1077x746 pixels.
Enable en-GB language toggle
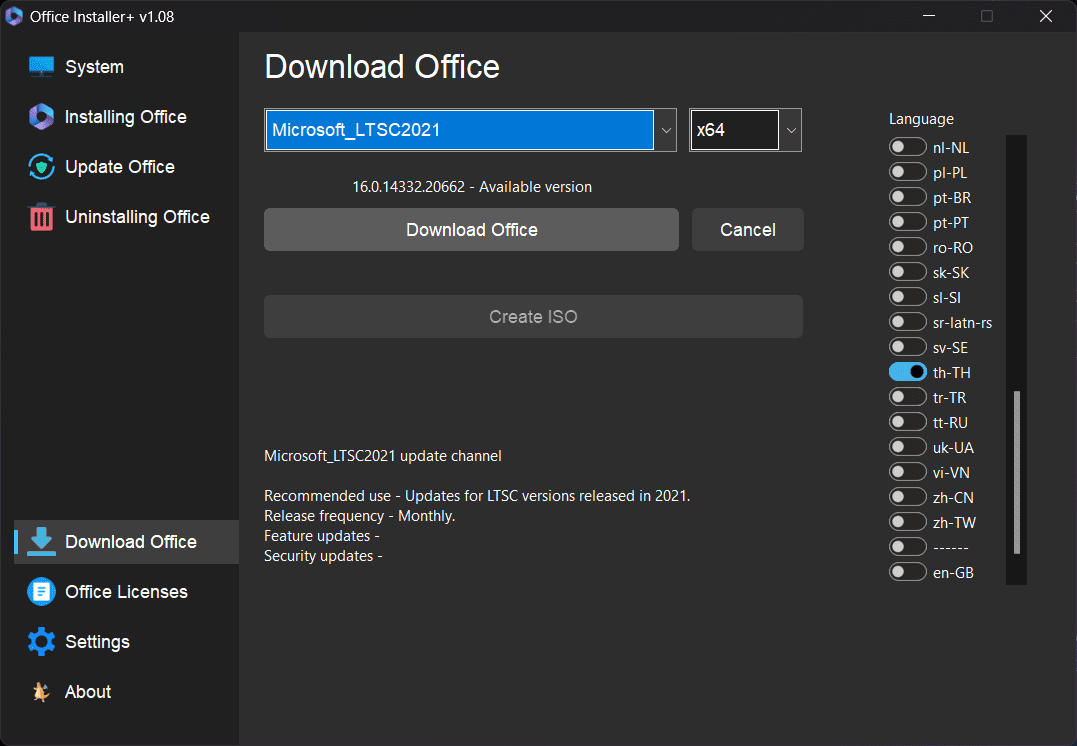[x=907, y=572]
